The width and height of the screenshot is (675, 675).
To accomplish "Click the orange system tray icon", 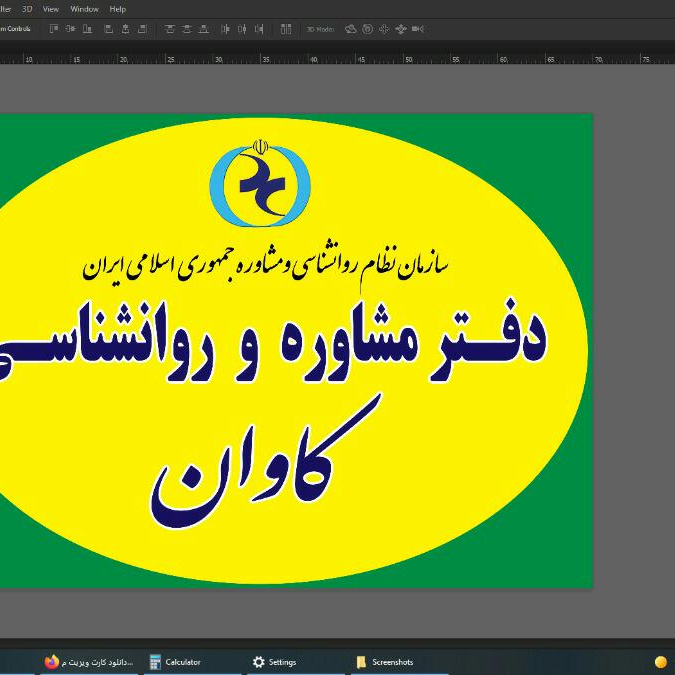I will 660,662.
